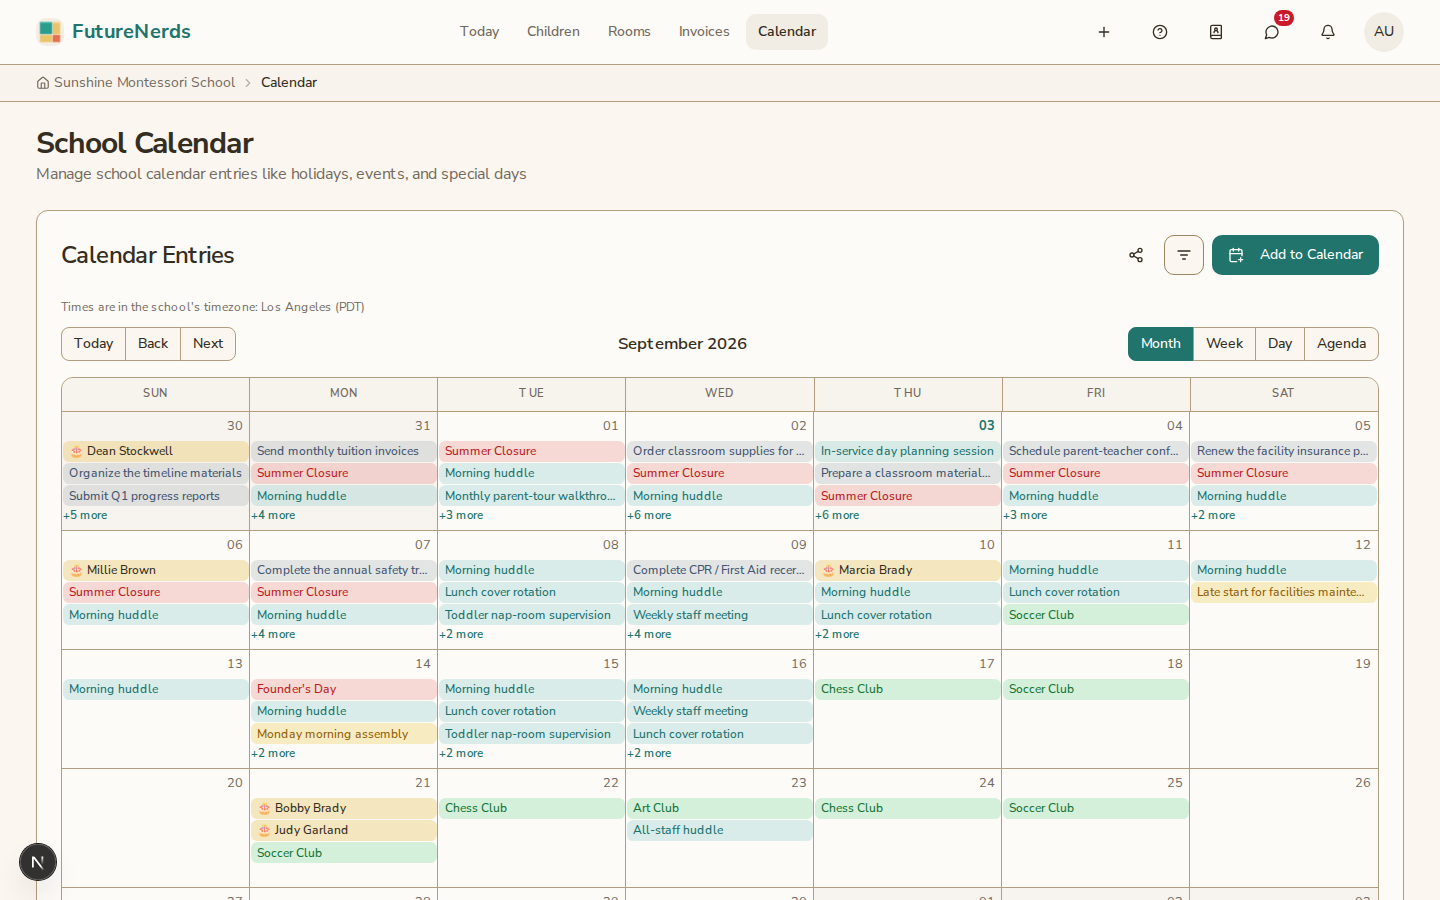Click the birthday icon beside Marcia Brady
Image resolution: width=1440 pixels, height=900 pixels.
829,570
